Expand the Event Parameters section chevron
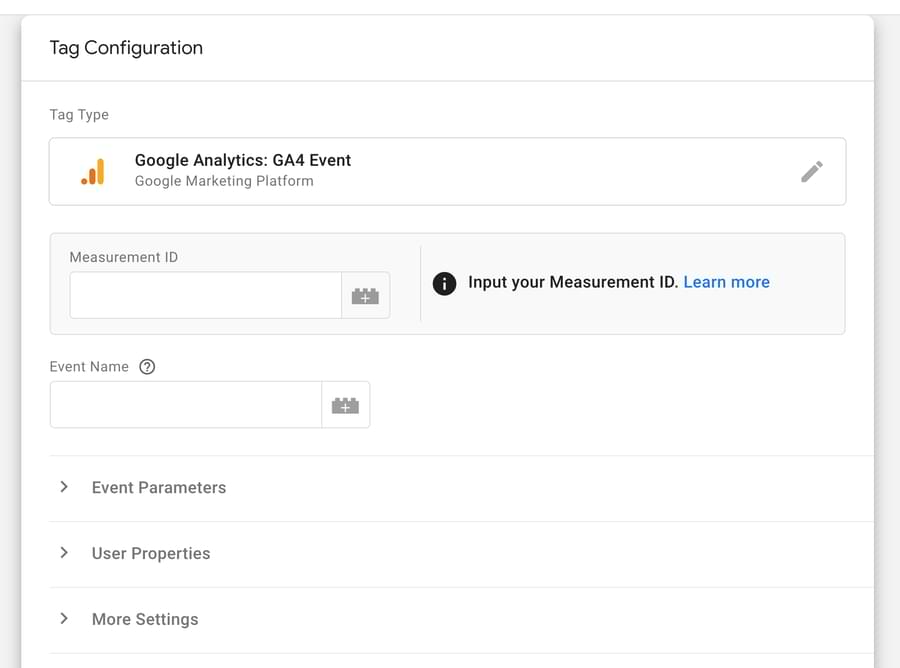The image size is (900, 668). (64, 487)
